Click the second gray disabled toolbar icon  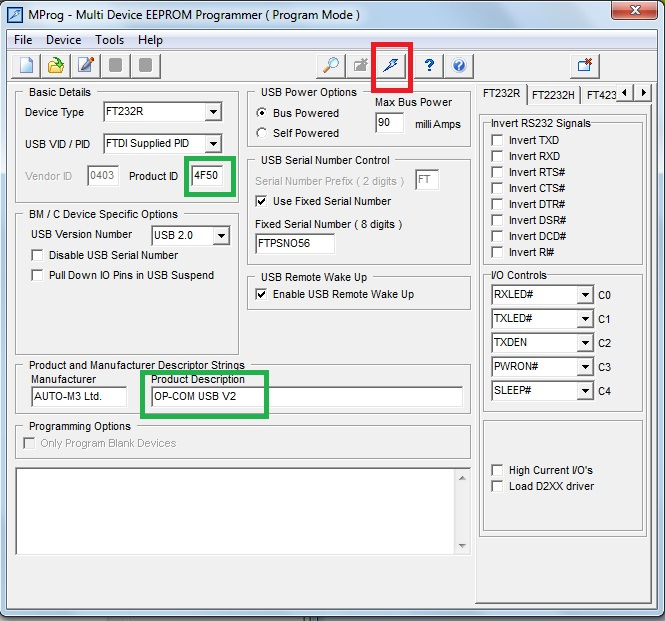(x=145, y=66)
